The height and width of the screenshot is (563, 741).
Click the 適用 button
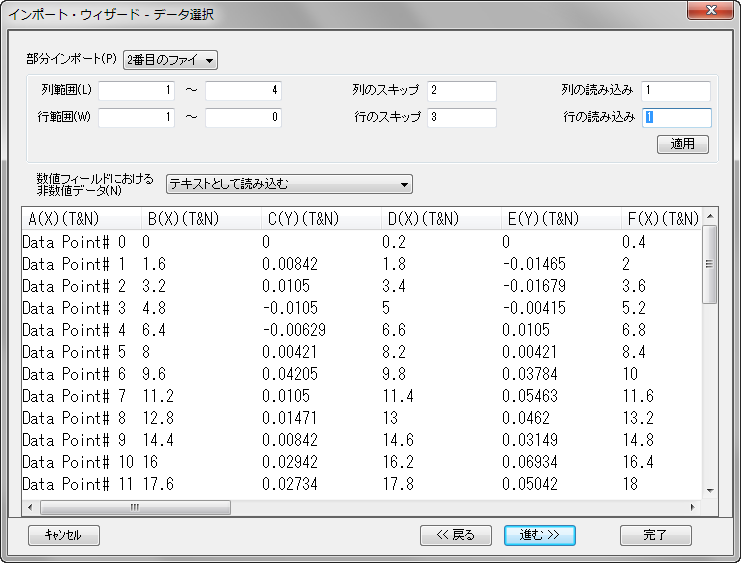(x=682, y=144)
